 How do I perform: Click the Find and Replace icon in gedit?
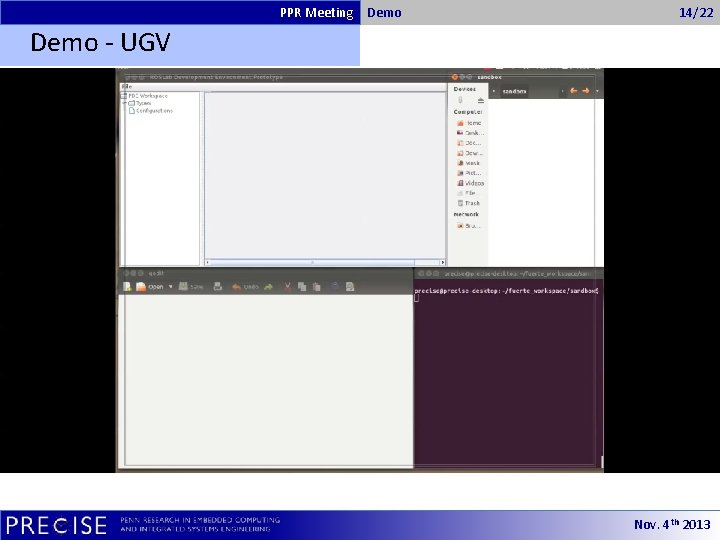point(350,287)
